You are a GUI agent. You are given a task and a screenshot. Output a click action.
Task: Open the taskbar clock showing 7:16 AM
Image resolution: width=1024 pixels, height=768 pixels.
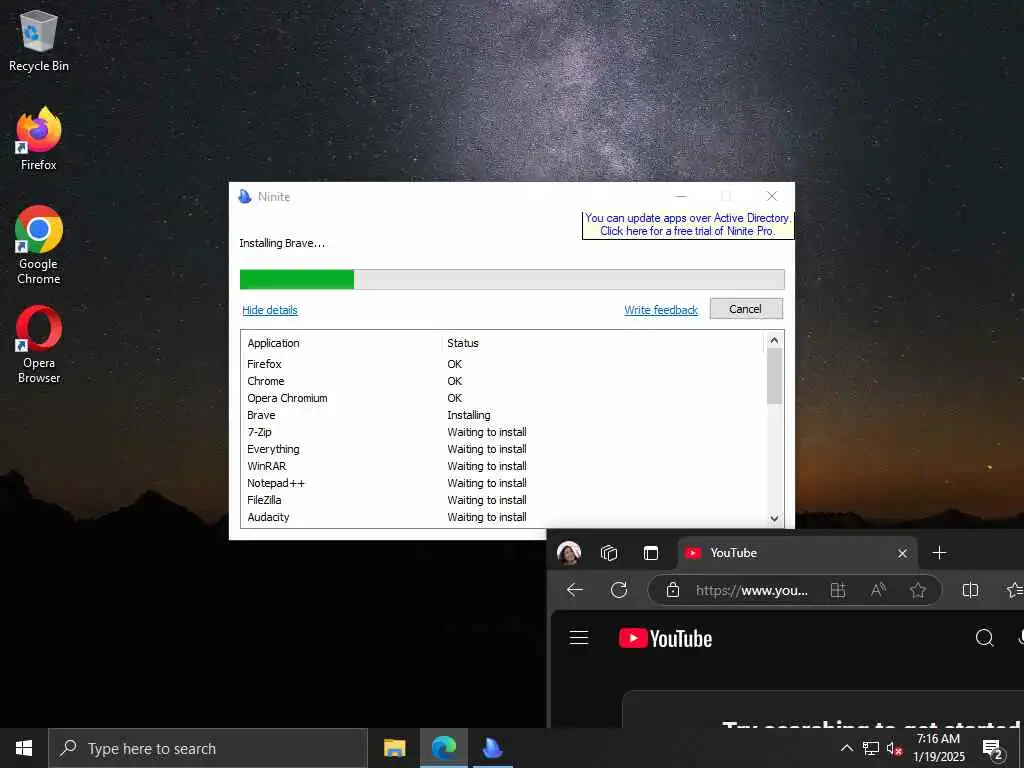pos(938,748)
